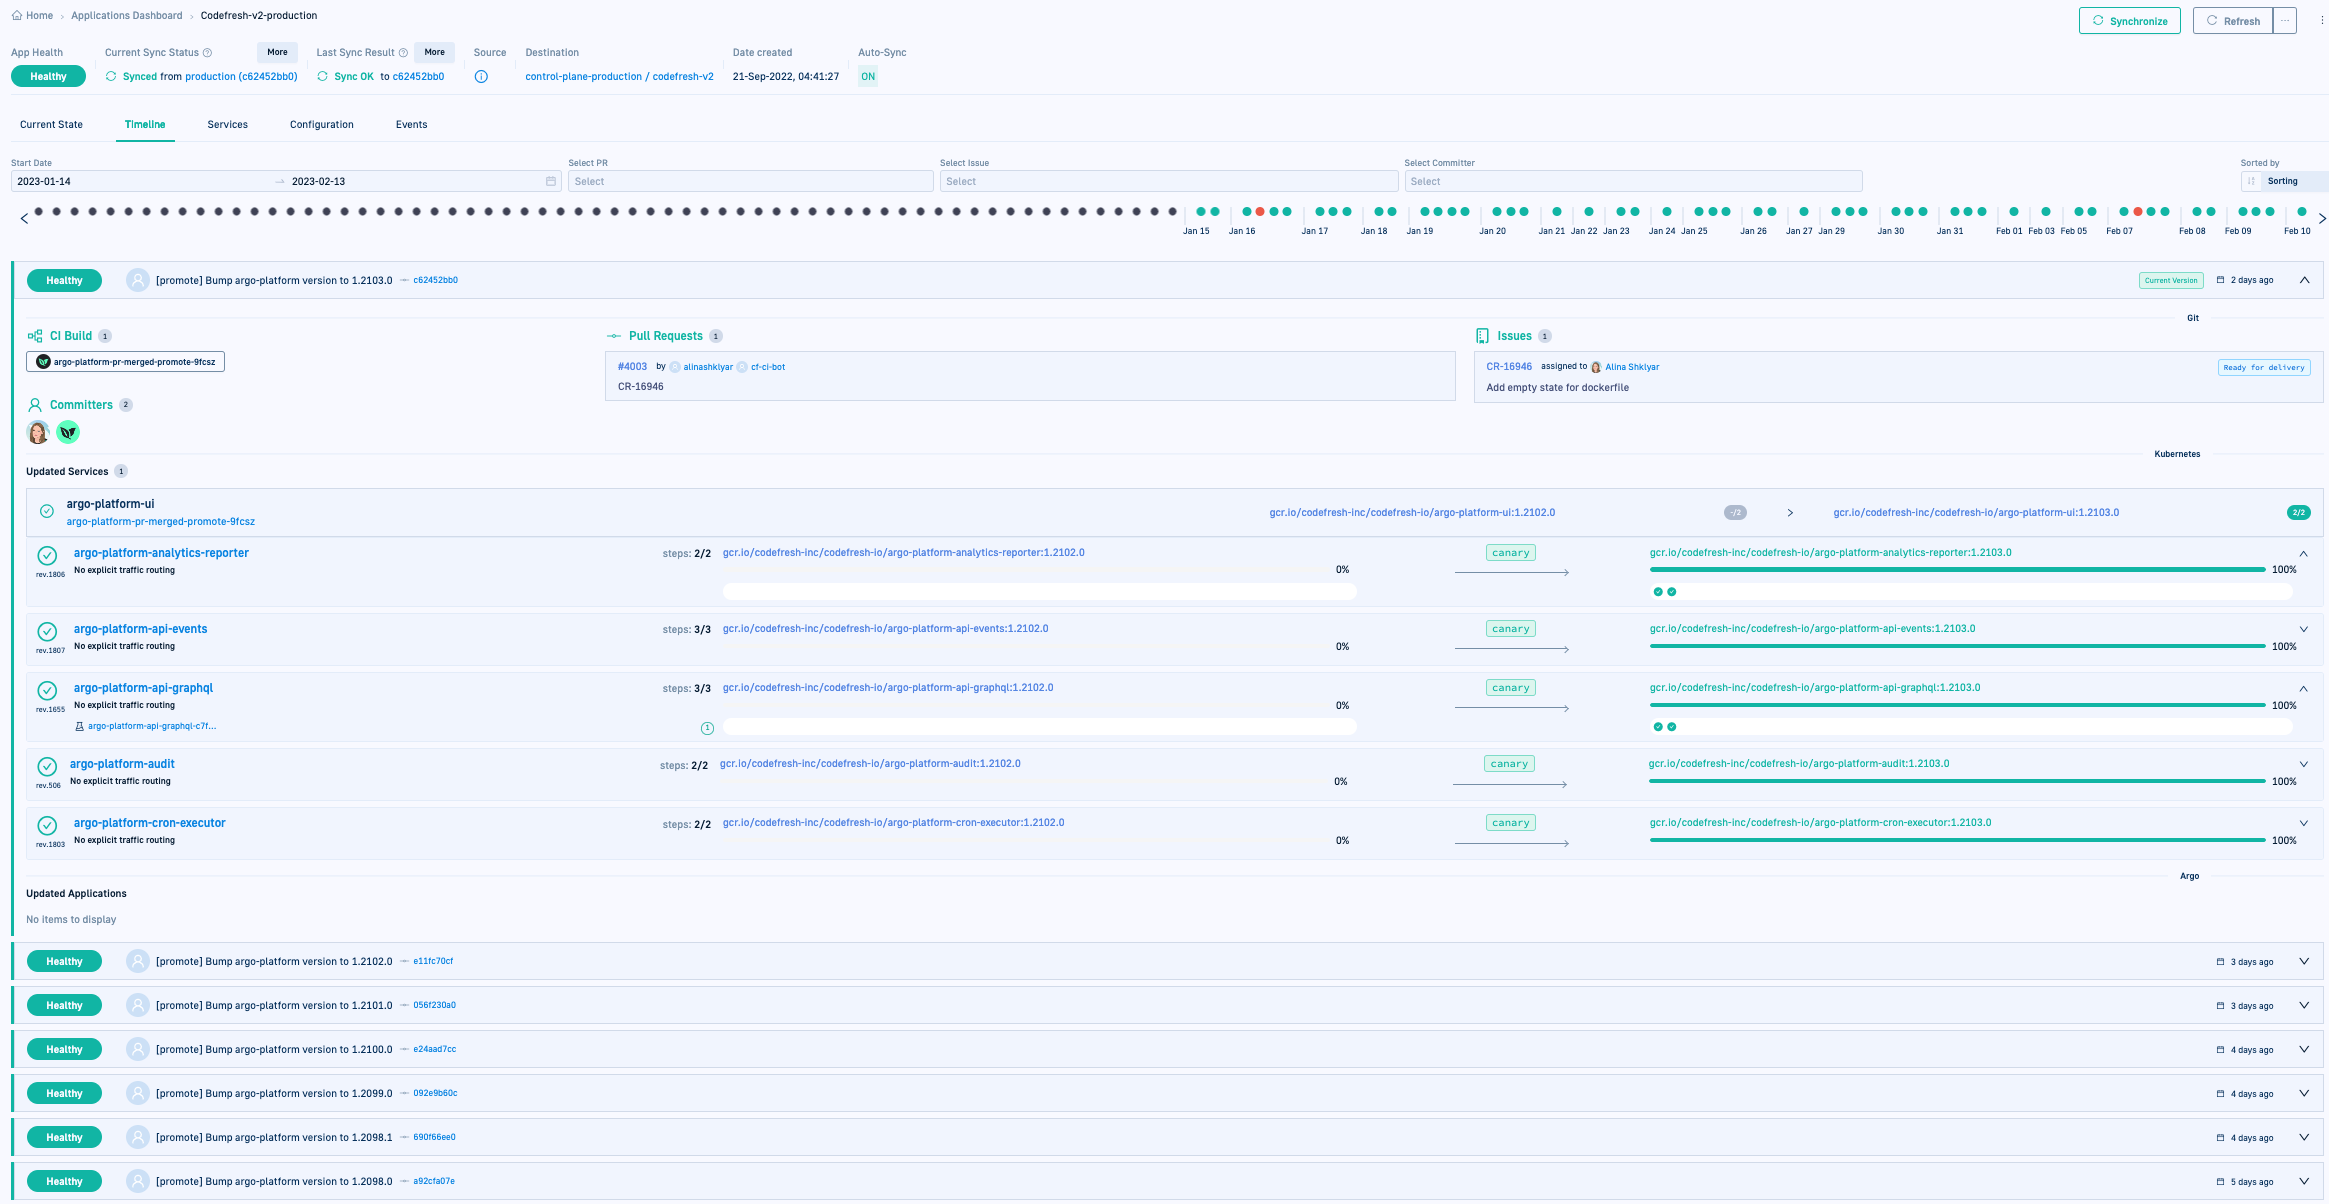The width and height of the screenshot is (2329, 1204).
Task: Click info icon in argo-platform-api-graphql row
Action: pyautogui.click(x=707, y=728)
